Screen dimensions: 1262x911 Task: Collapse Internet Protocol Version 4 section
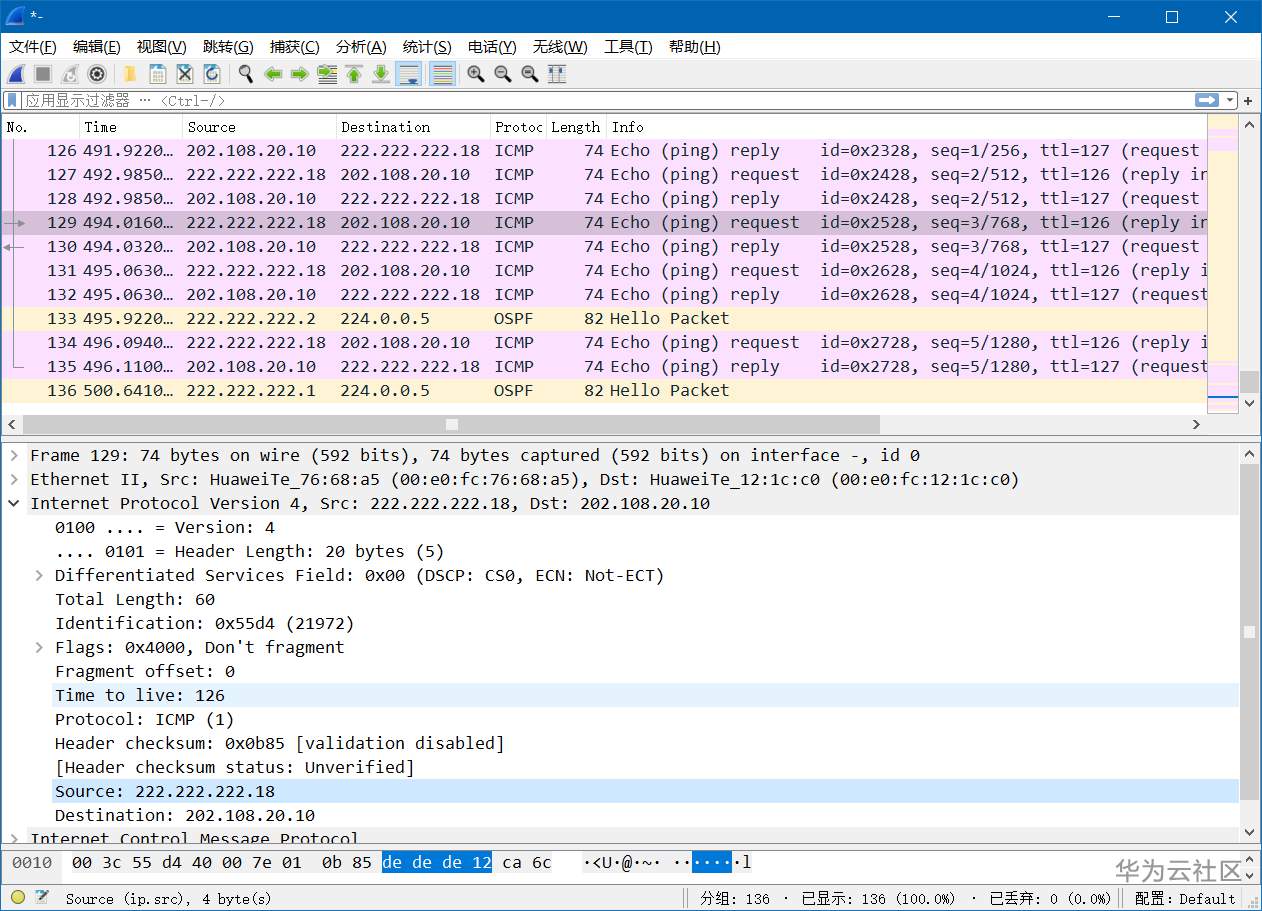(14, 503)
